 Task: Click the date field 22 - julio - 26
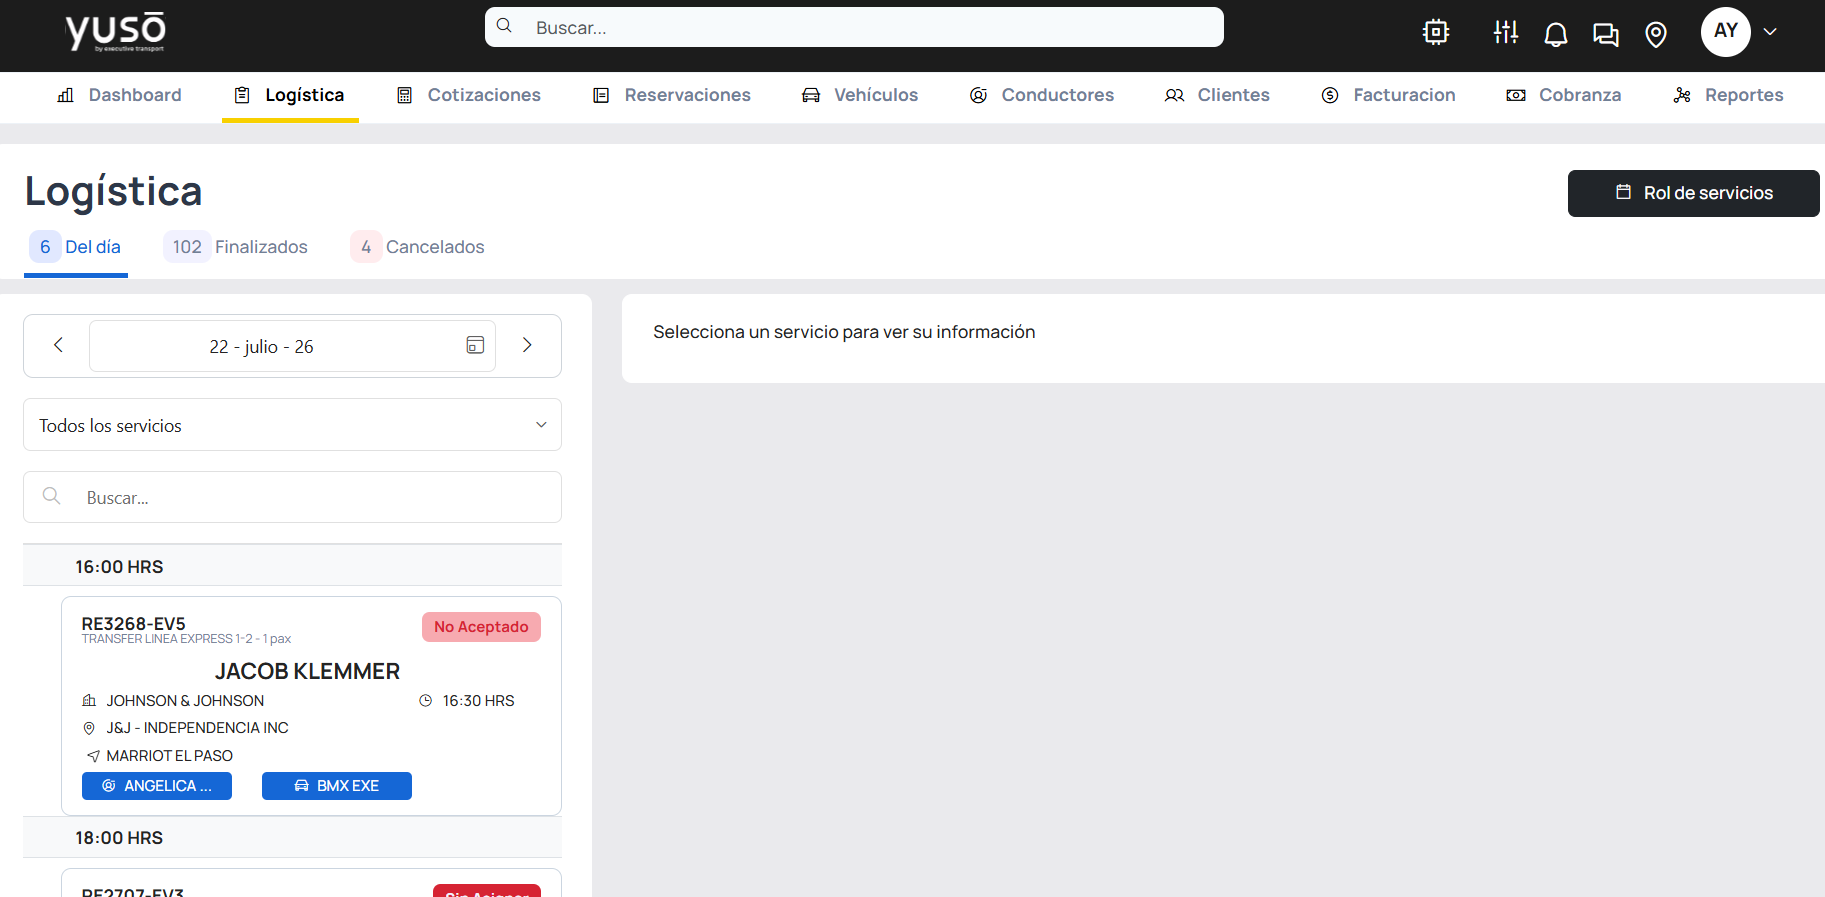tap(292, 346)
